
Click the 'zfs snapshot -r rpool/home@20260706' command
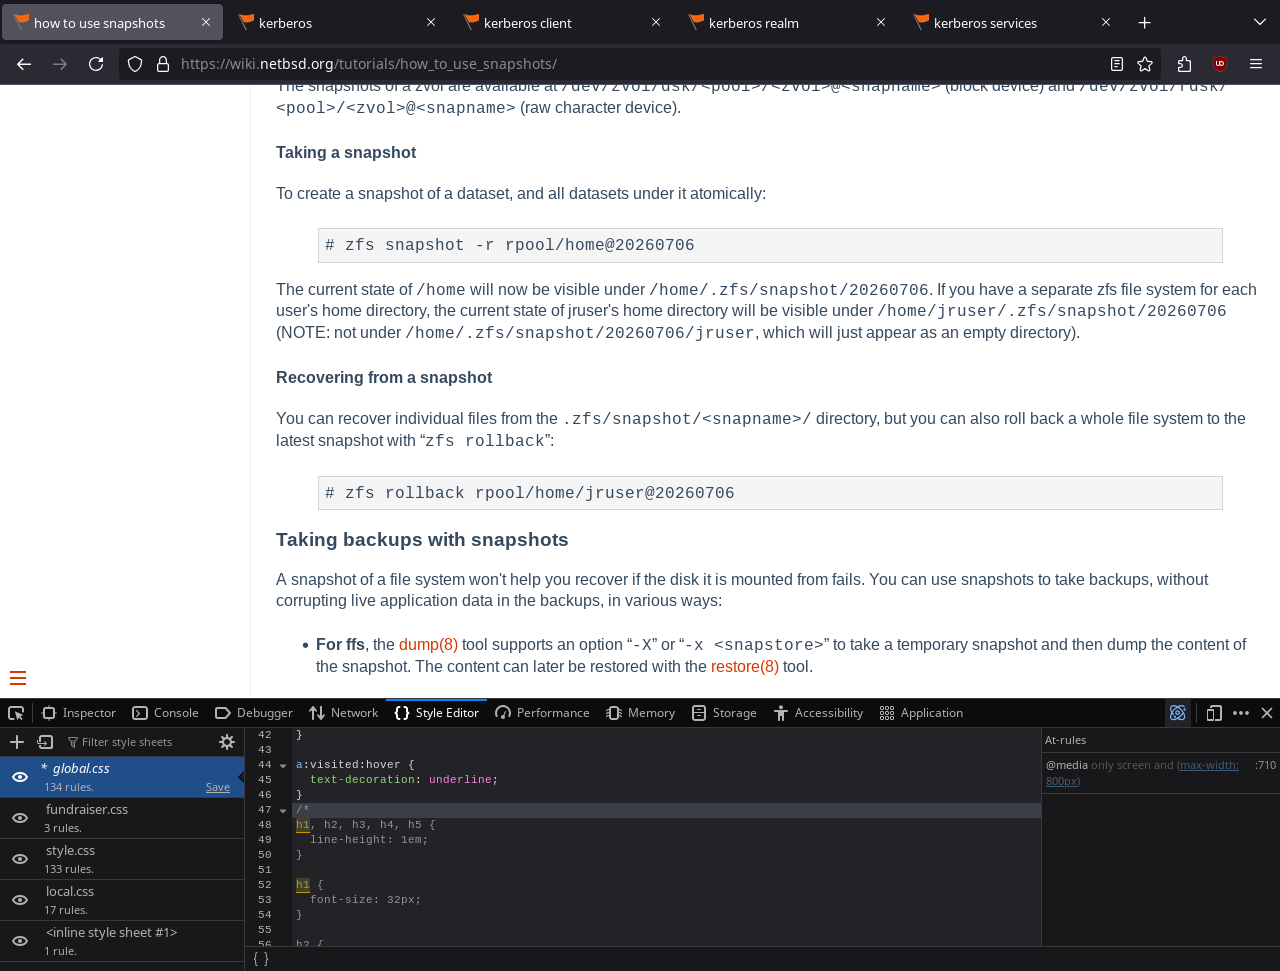510,245
